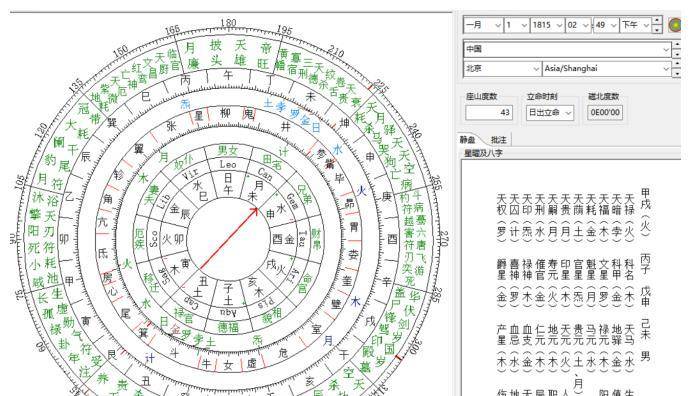The image size is (691, 396).
Task: Click the Leo segment in the zodiac ring
Action: tap(228, 164)
